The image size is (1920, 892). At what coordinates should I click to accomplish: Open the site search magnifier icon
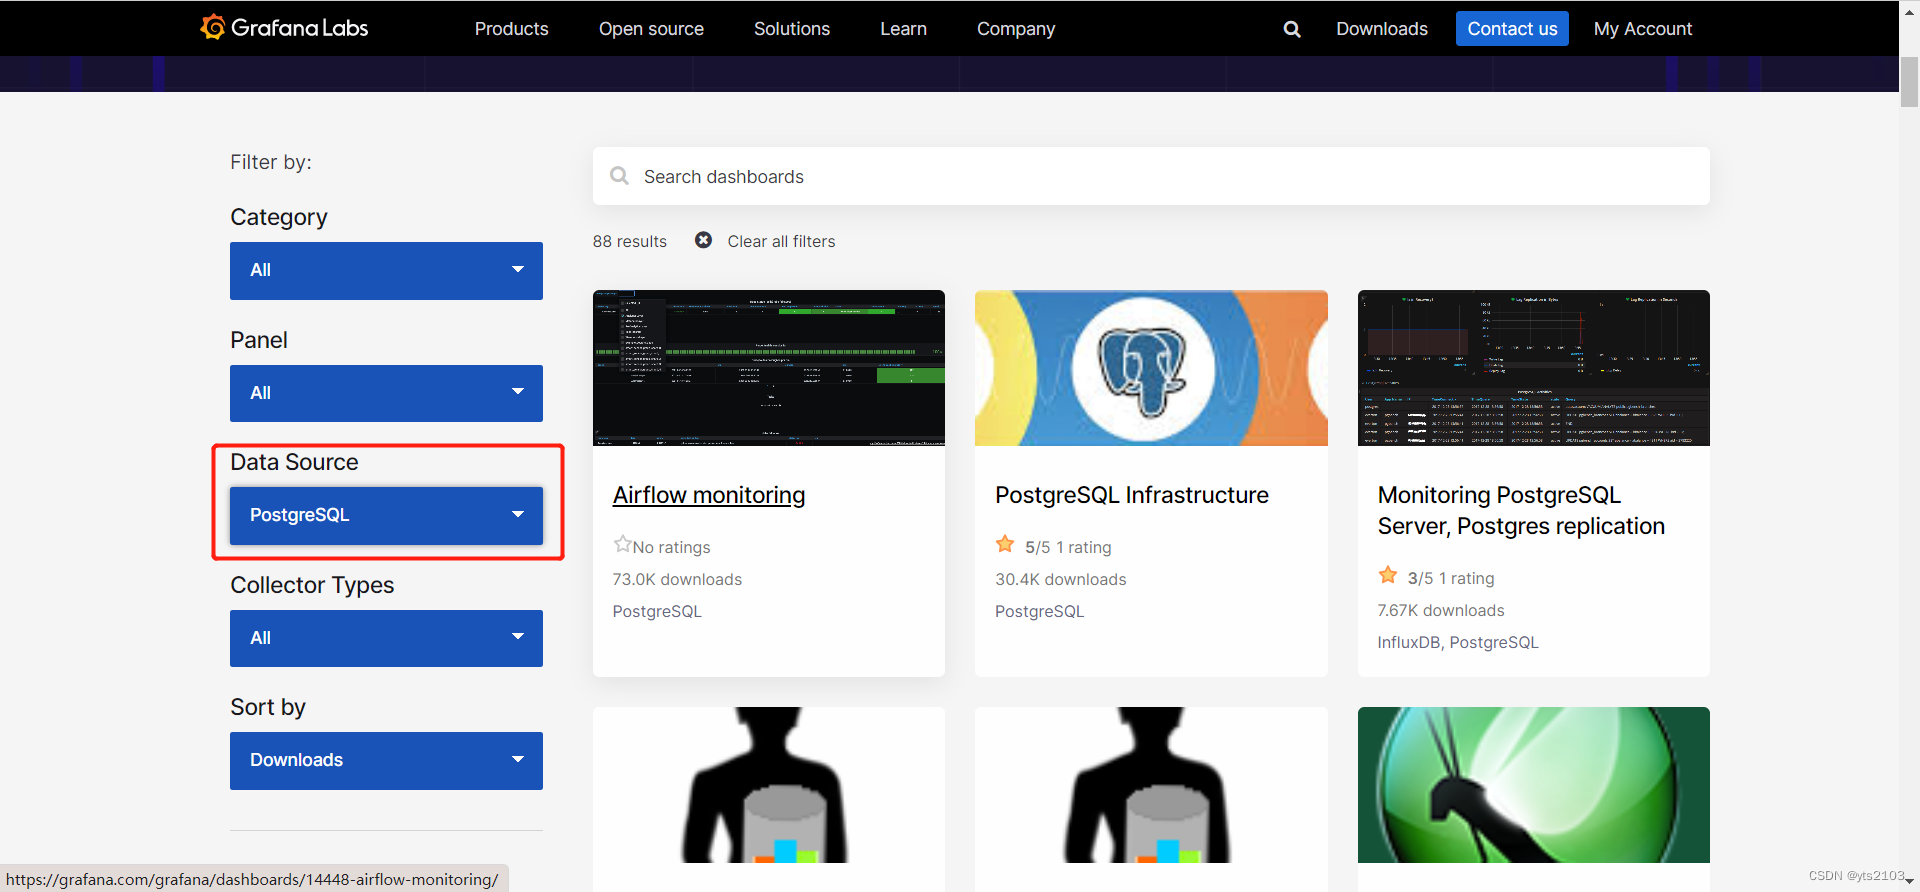1292,29
